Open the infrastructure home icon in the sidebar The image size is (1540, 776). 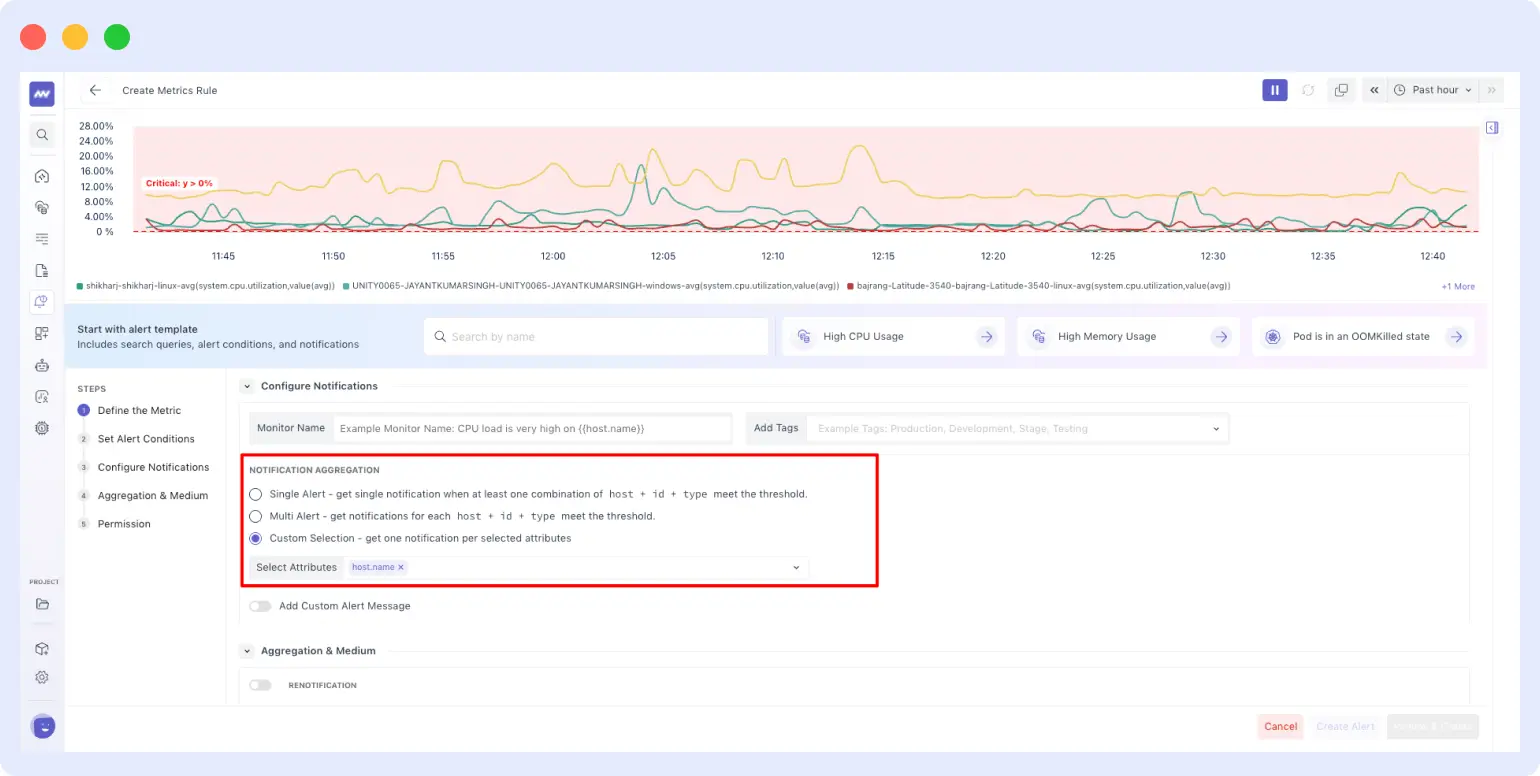tap(42, 176)
